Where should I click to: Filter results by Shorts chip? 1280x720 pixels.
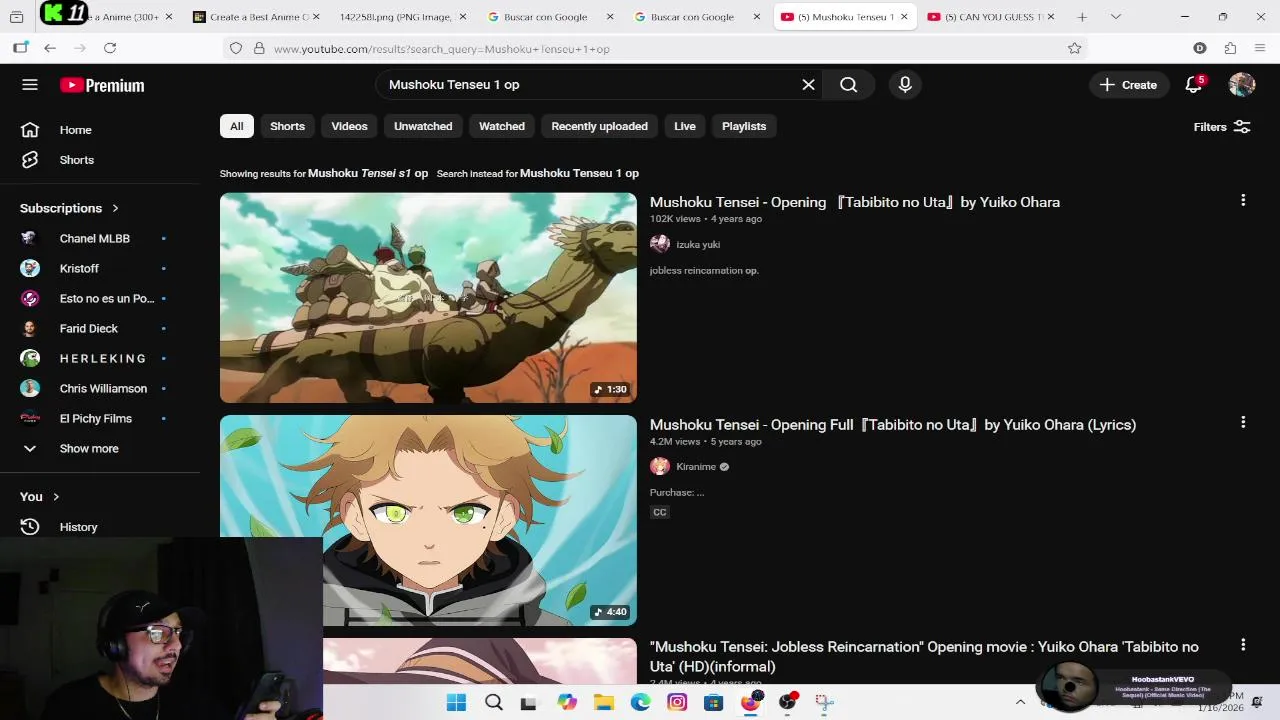pos(287,126)
